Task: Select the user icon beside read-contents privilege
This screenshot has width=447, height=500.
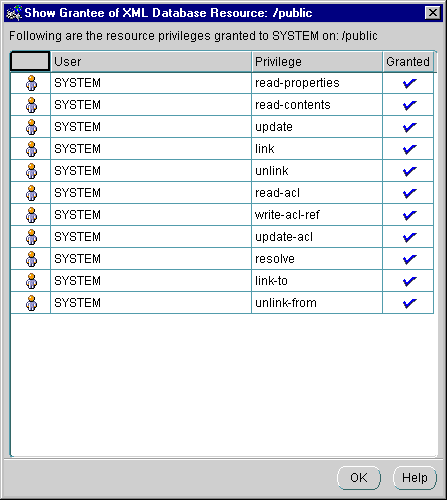Action: (31, 105)
